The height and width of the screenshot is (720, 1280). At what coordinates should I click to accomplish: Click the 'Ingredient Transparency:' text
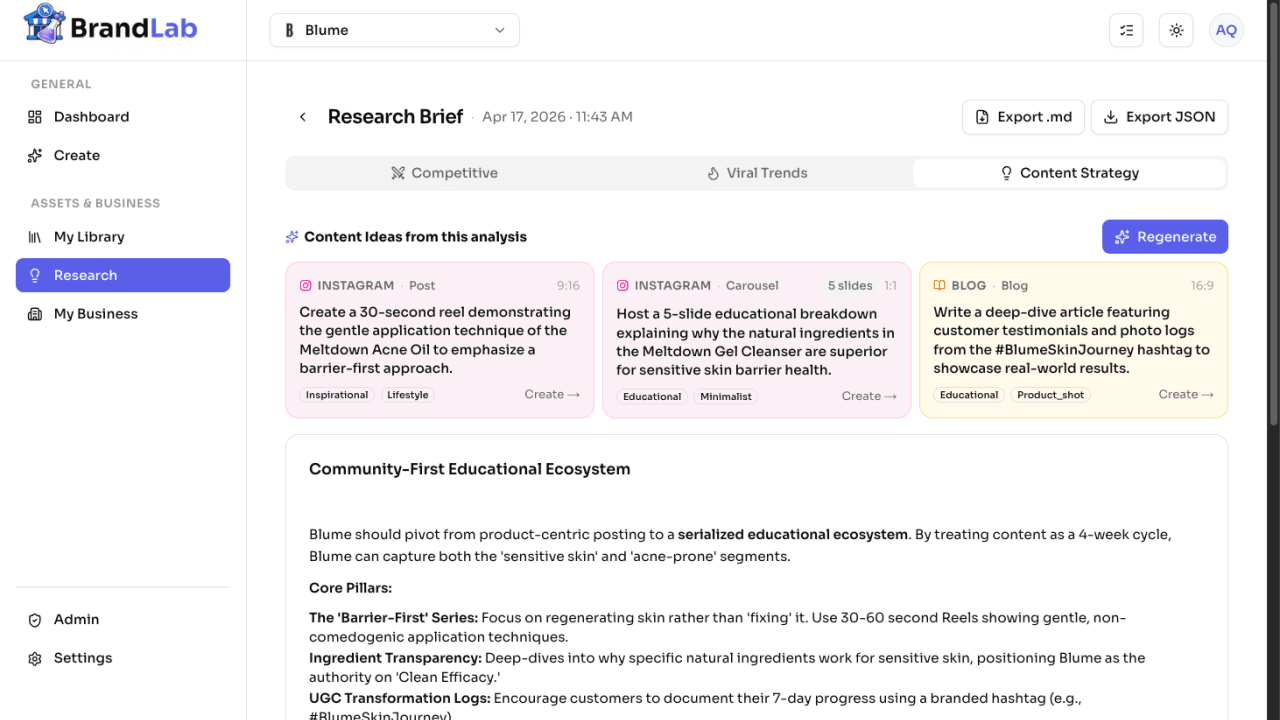coord(395,658)
